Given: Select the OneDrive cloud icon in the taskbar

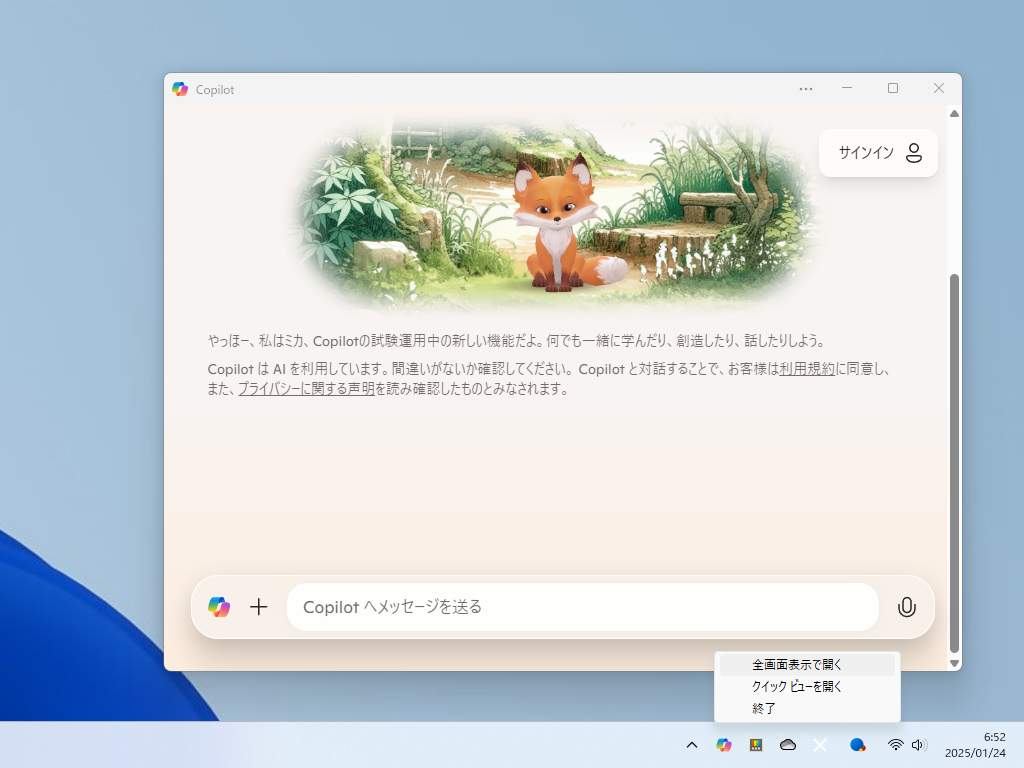Looking at the screenshot, I should click(x=788, y=745).
